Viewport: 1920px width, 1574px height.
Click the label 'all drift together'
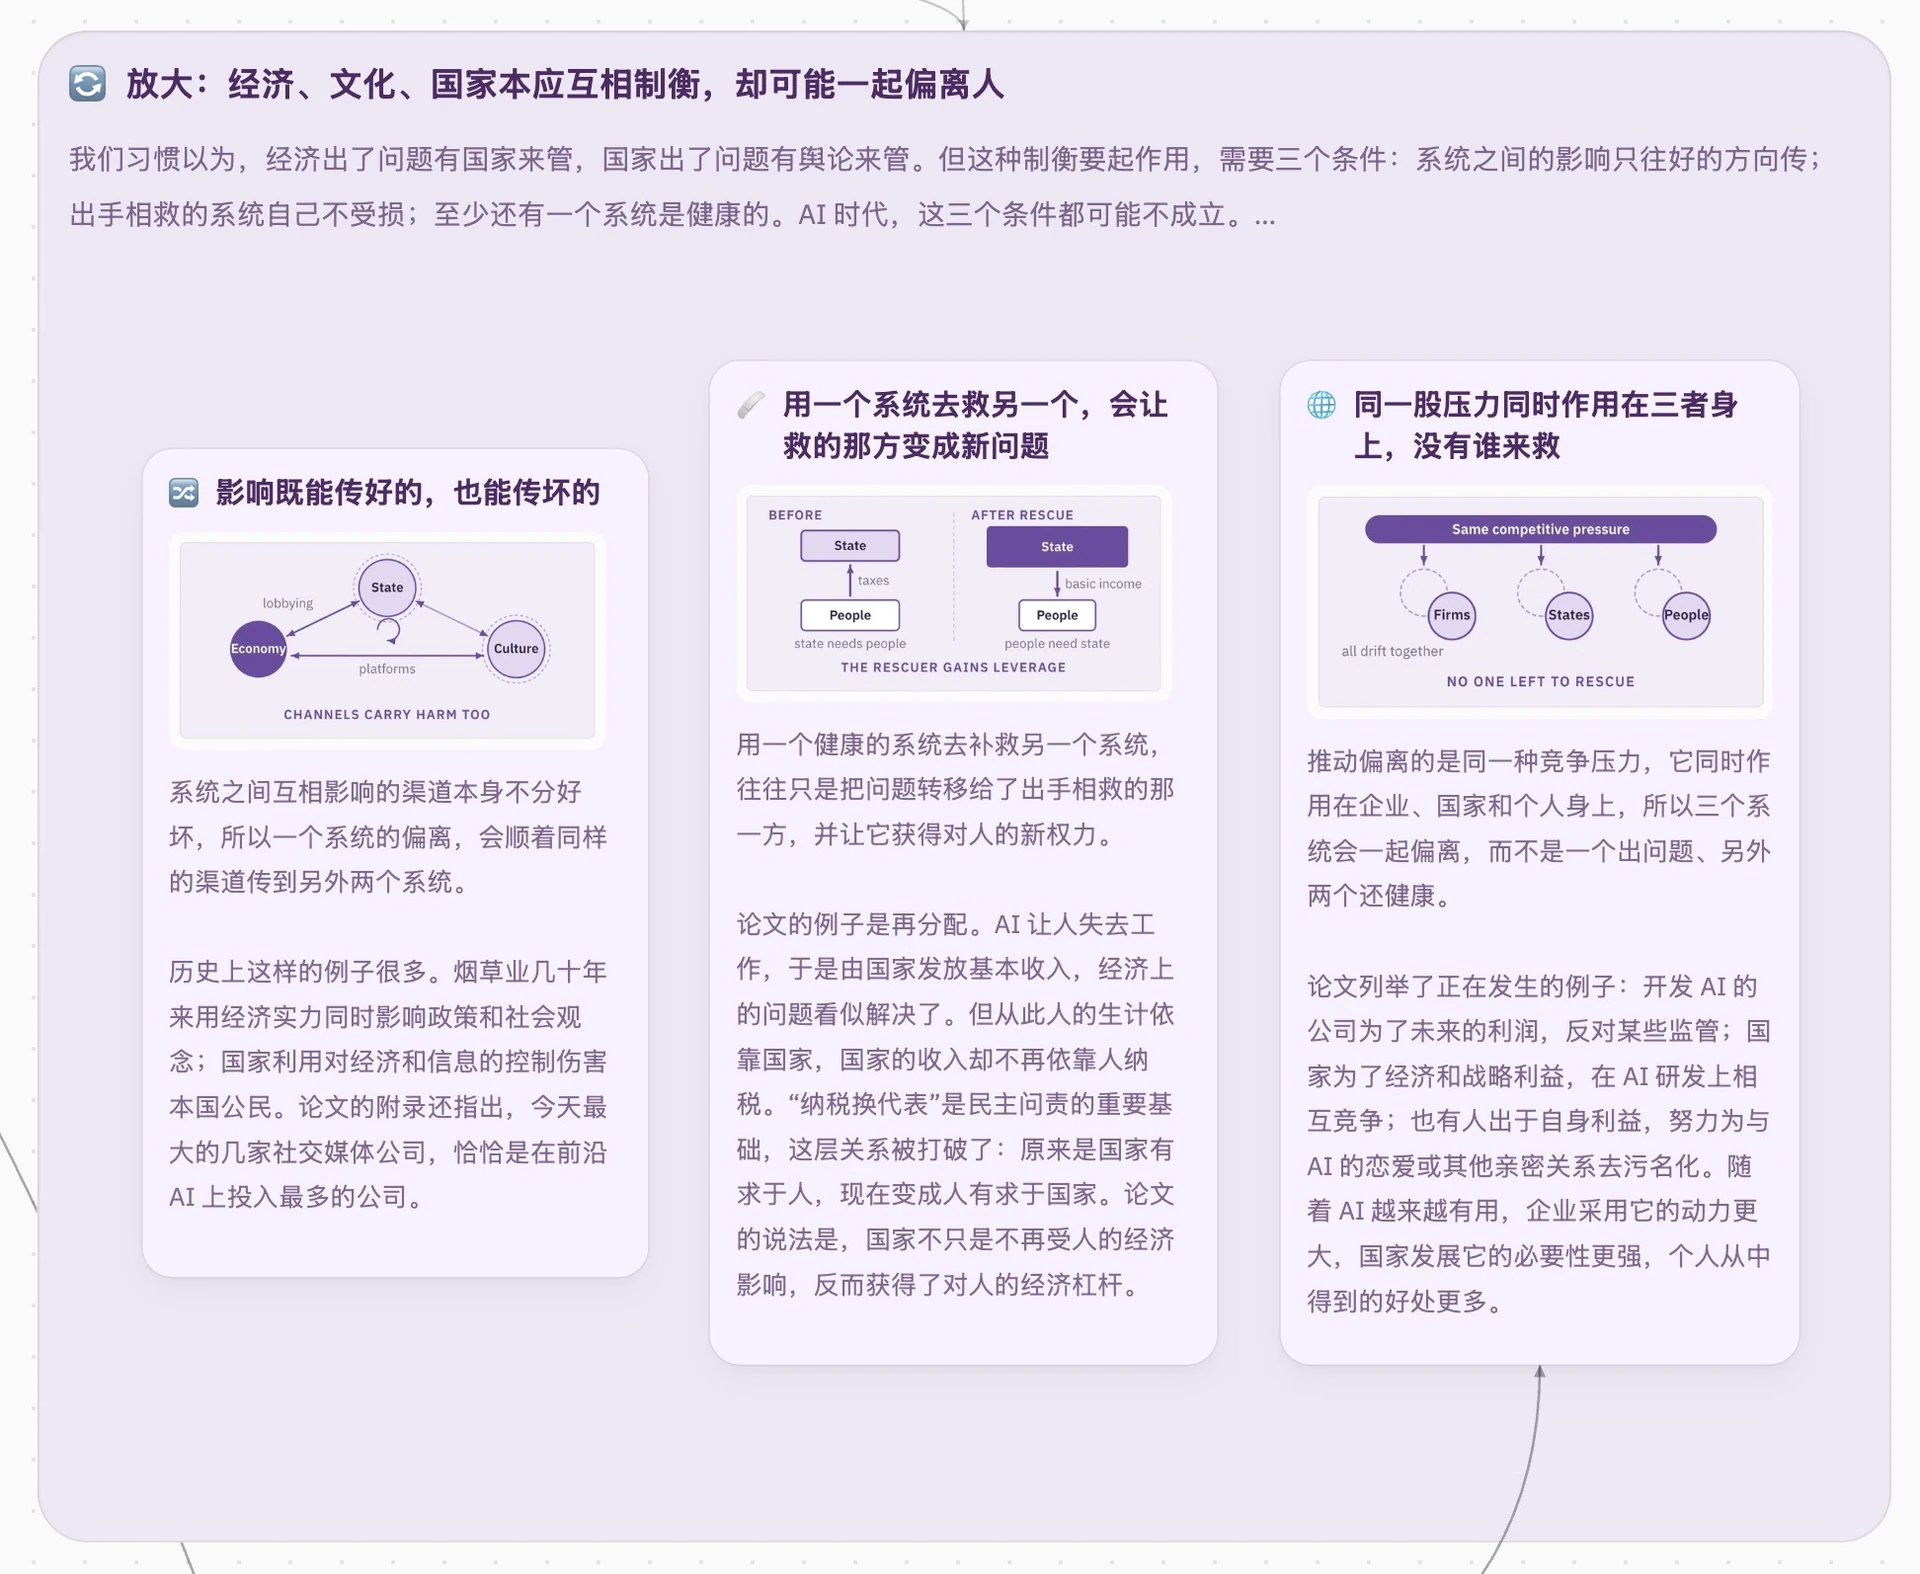pos(1392,651)
